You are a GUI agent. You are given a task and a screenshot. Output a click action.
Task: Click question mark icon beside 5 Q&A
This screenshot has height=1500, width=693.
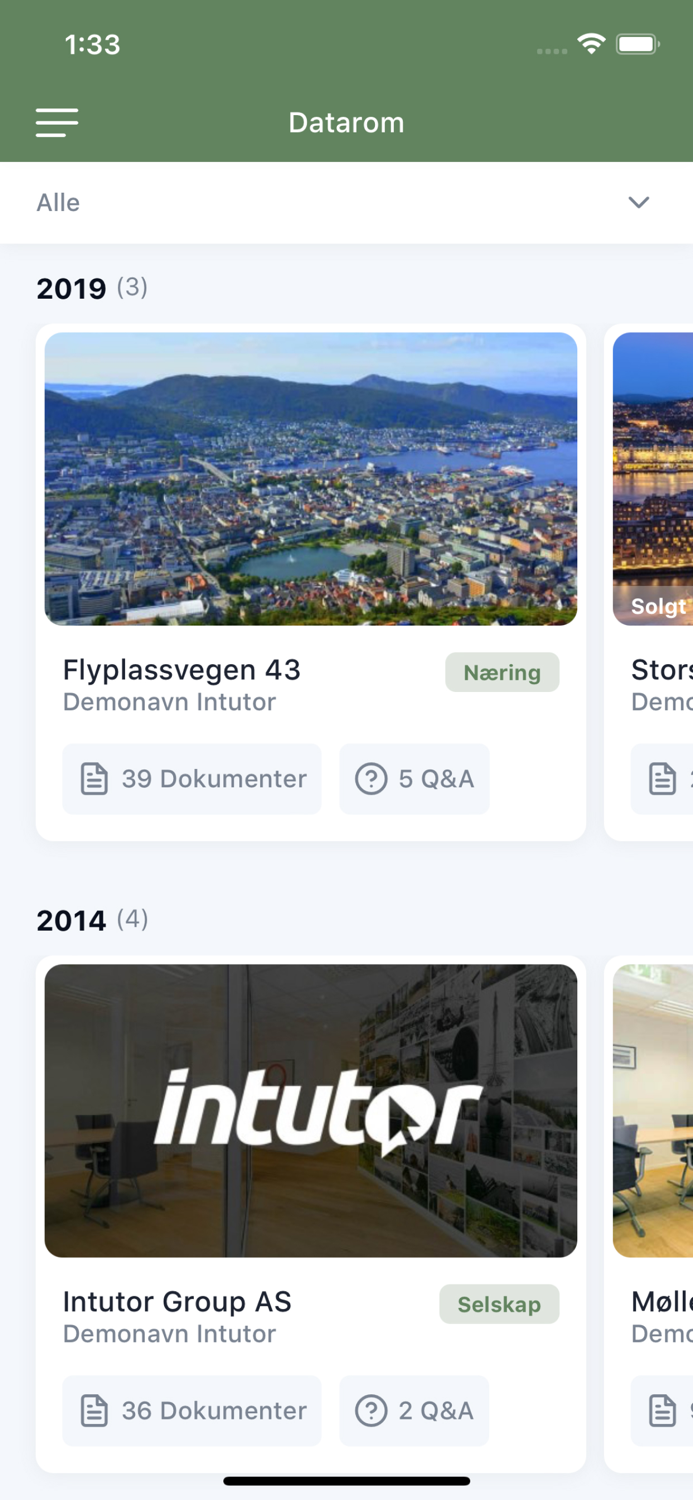click(371, 779)
